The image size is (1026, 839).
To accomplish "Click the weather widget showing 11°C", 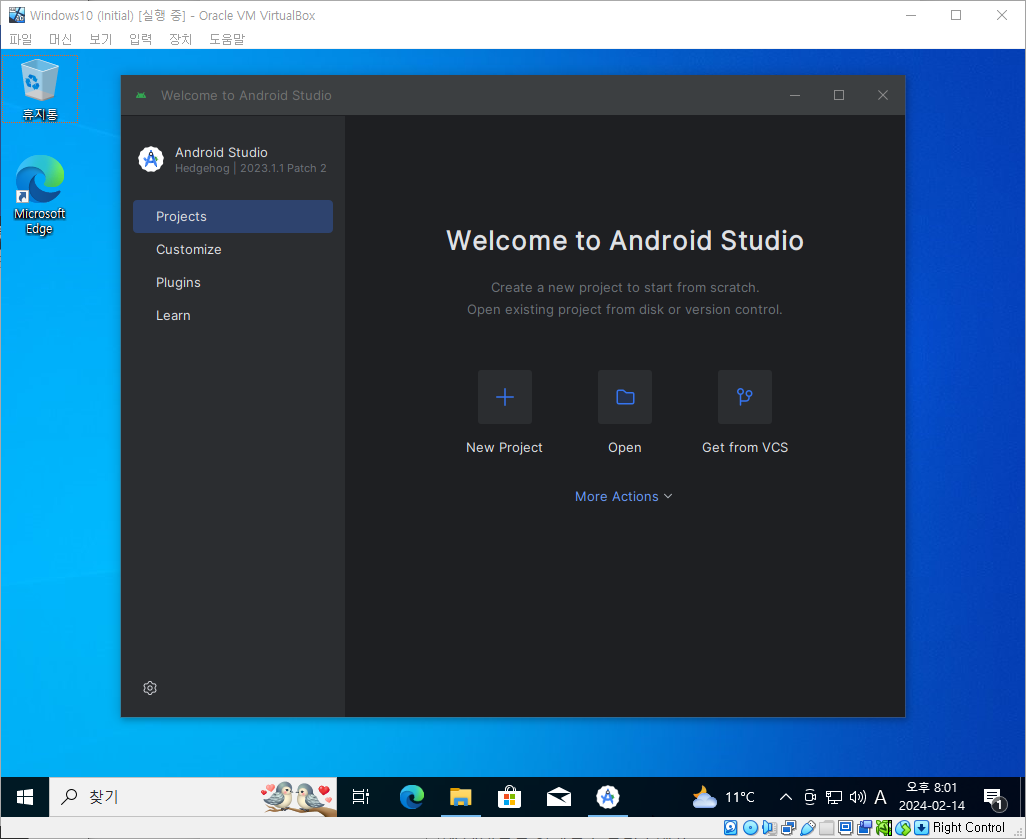I will pyautogui.click(x=723, y=796).
